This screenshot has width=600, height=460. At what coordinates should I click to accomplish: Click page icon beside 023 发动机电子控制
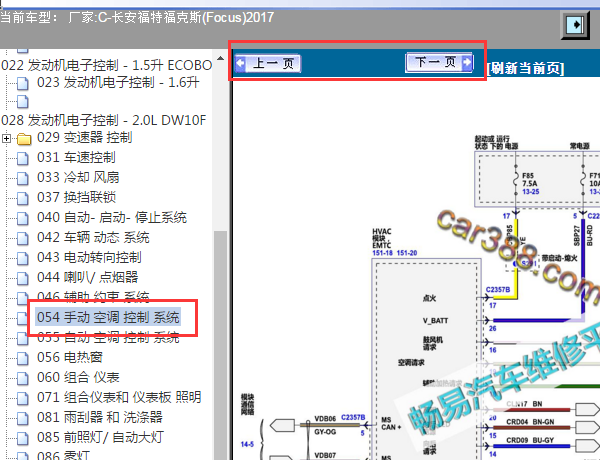[x=23, y=83]
